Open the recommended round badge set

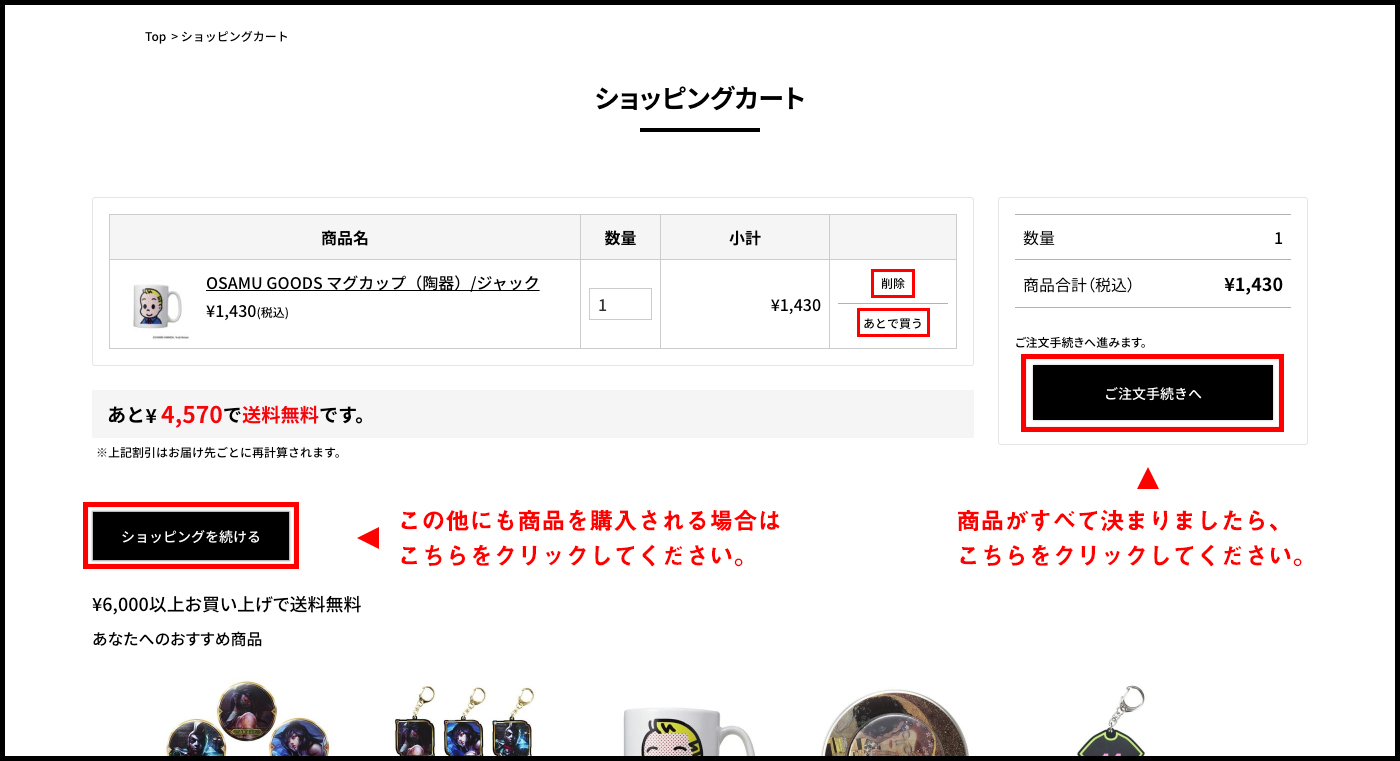[246, 722]
